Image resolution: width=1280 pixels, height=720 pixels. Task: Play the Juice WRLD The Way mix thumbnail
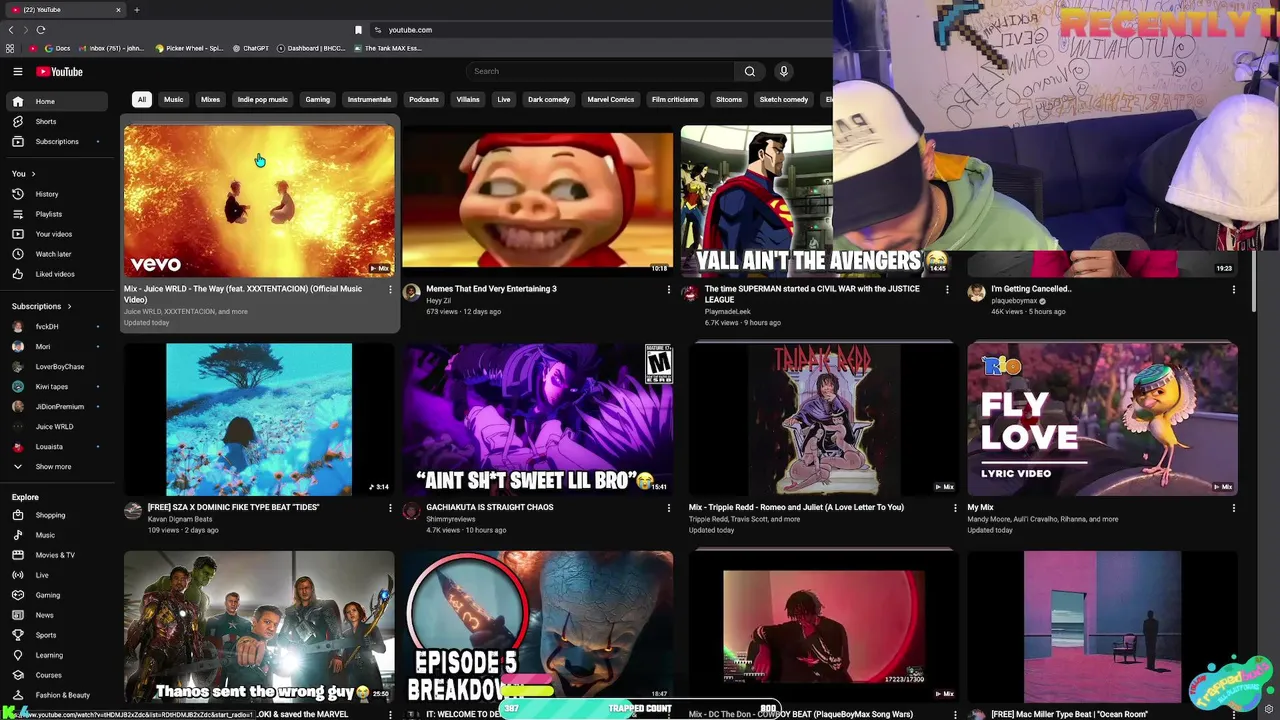(259, 200)
